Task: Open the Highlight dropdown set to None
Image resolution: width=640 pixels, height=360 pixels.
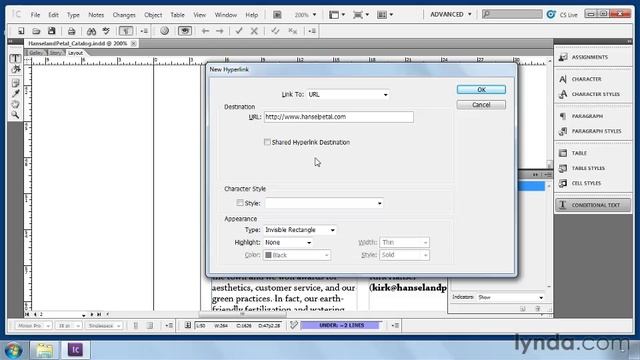Action: coord(288,242)
